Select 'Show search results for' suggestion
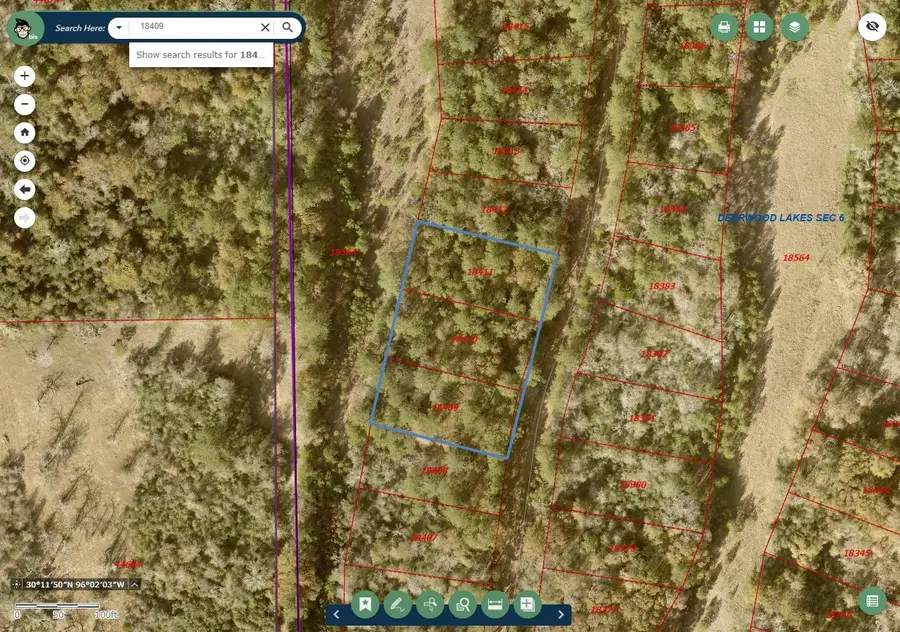 [x=201, y=55]
